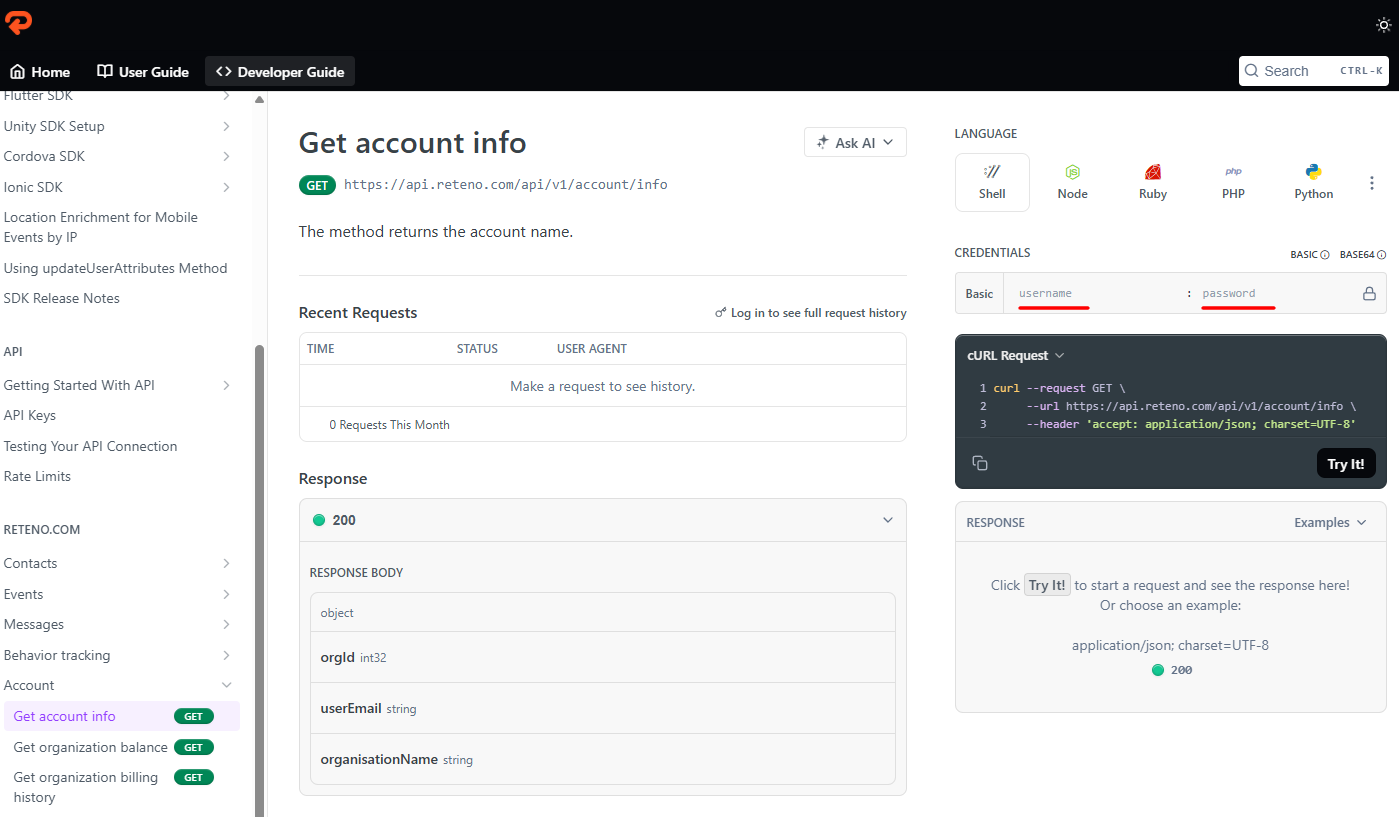
Task: Open more languages three-dot menu
Action: [x=1372, y=183]
